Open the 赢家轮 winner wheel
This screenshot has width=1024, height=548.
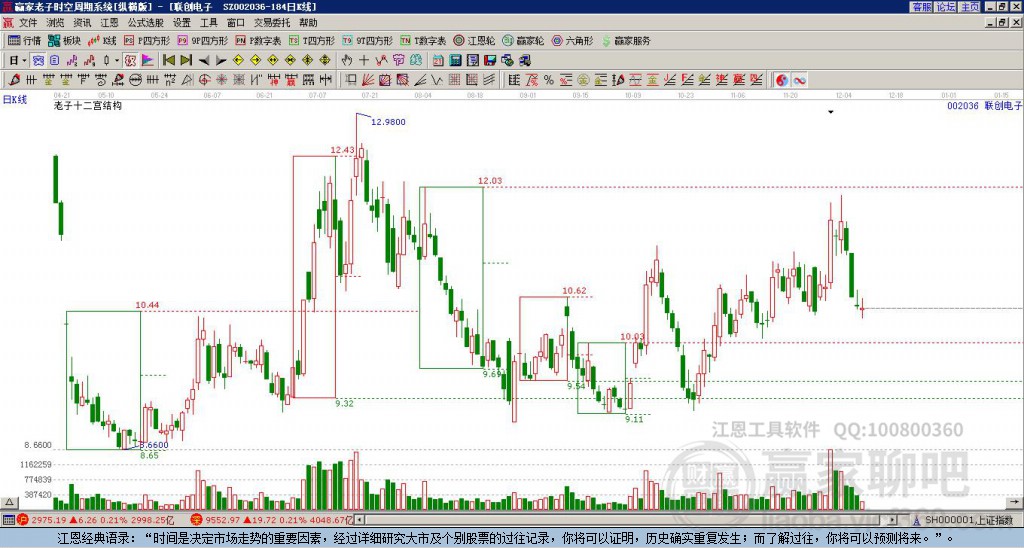523,40
